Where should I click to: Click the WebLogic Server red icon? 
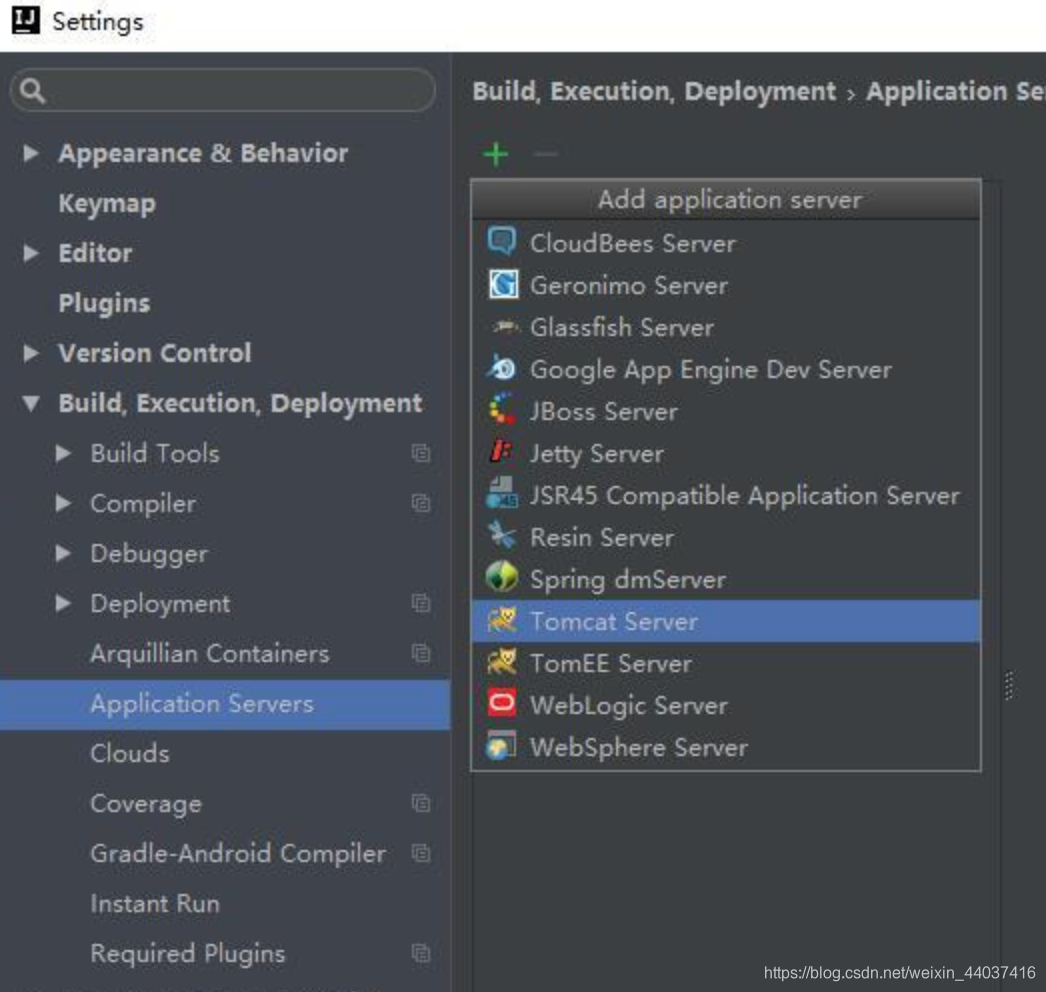coord(502,704)
